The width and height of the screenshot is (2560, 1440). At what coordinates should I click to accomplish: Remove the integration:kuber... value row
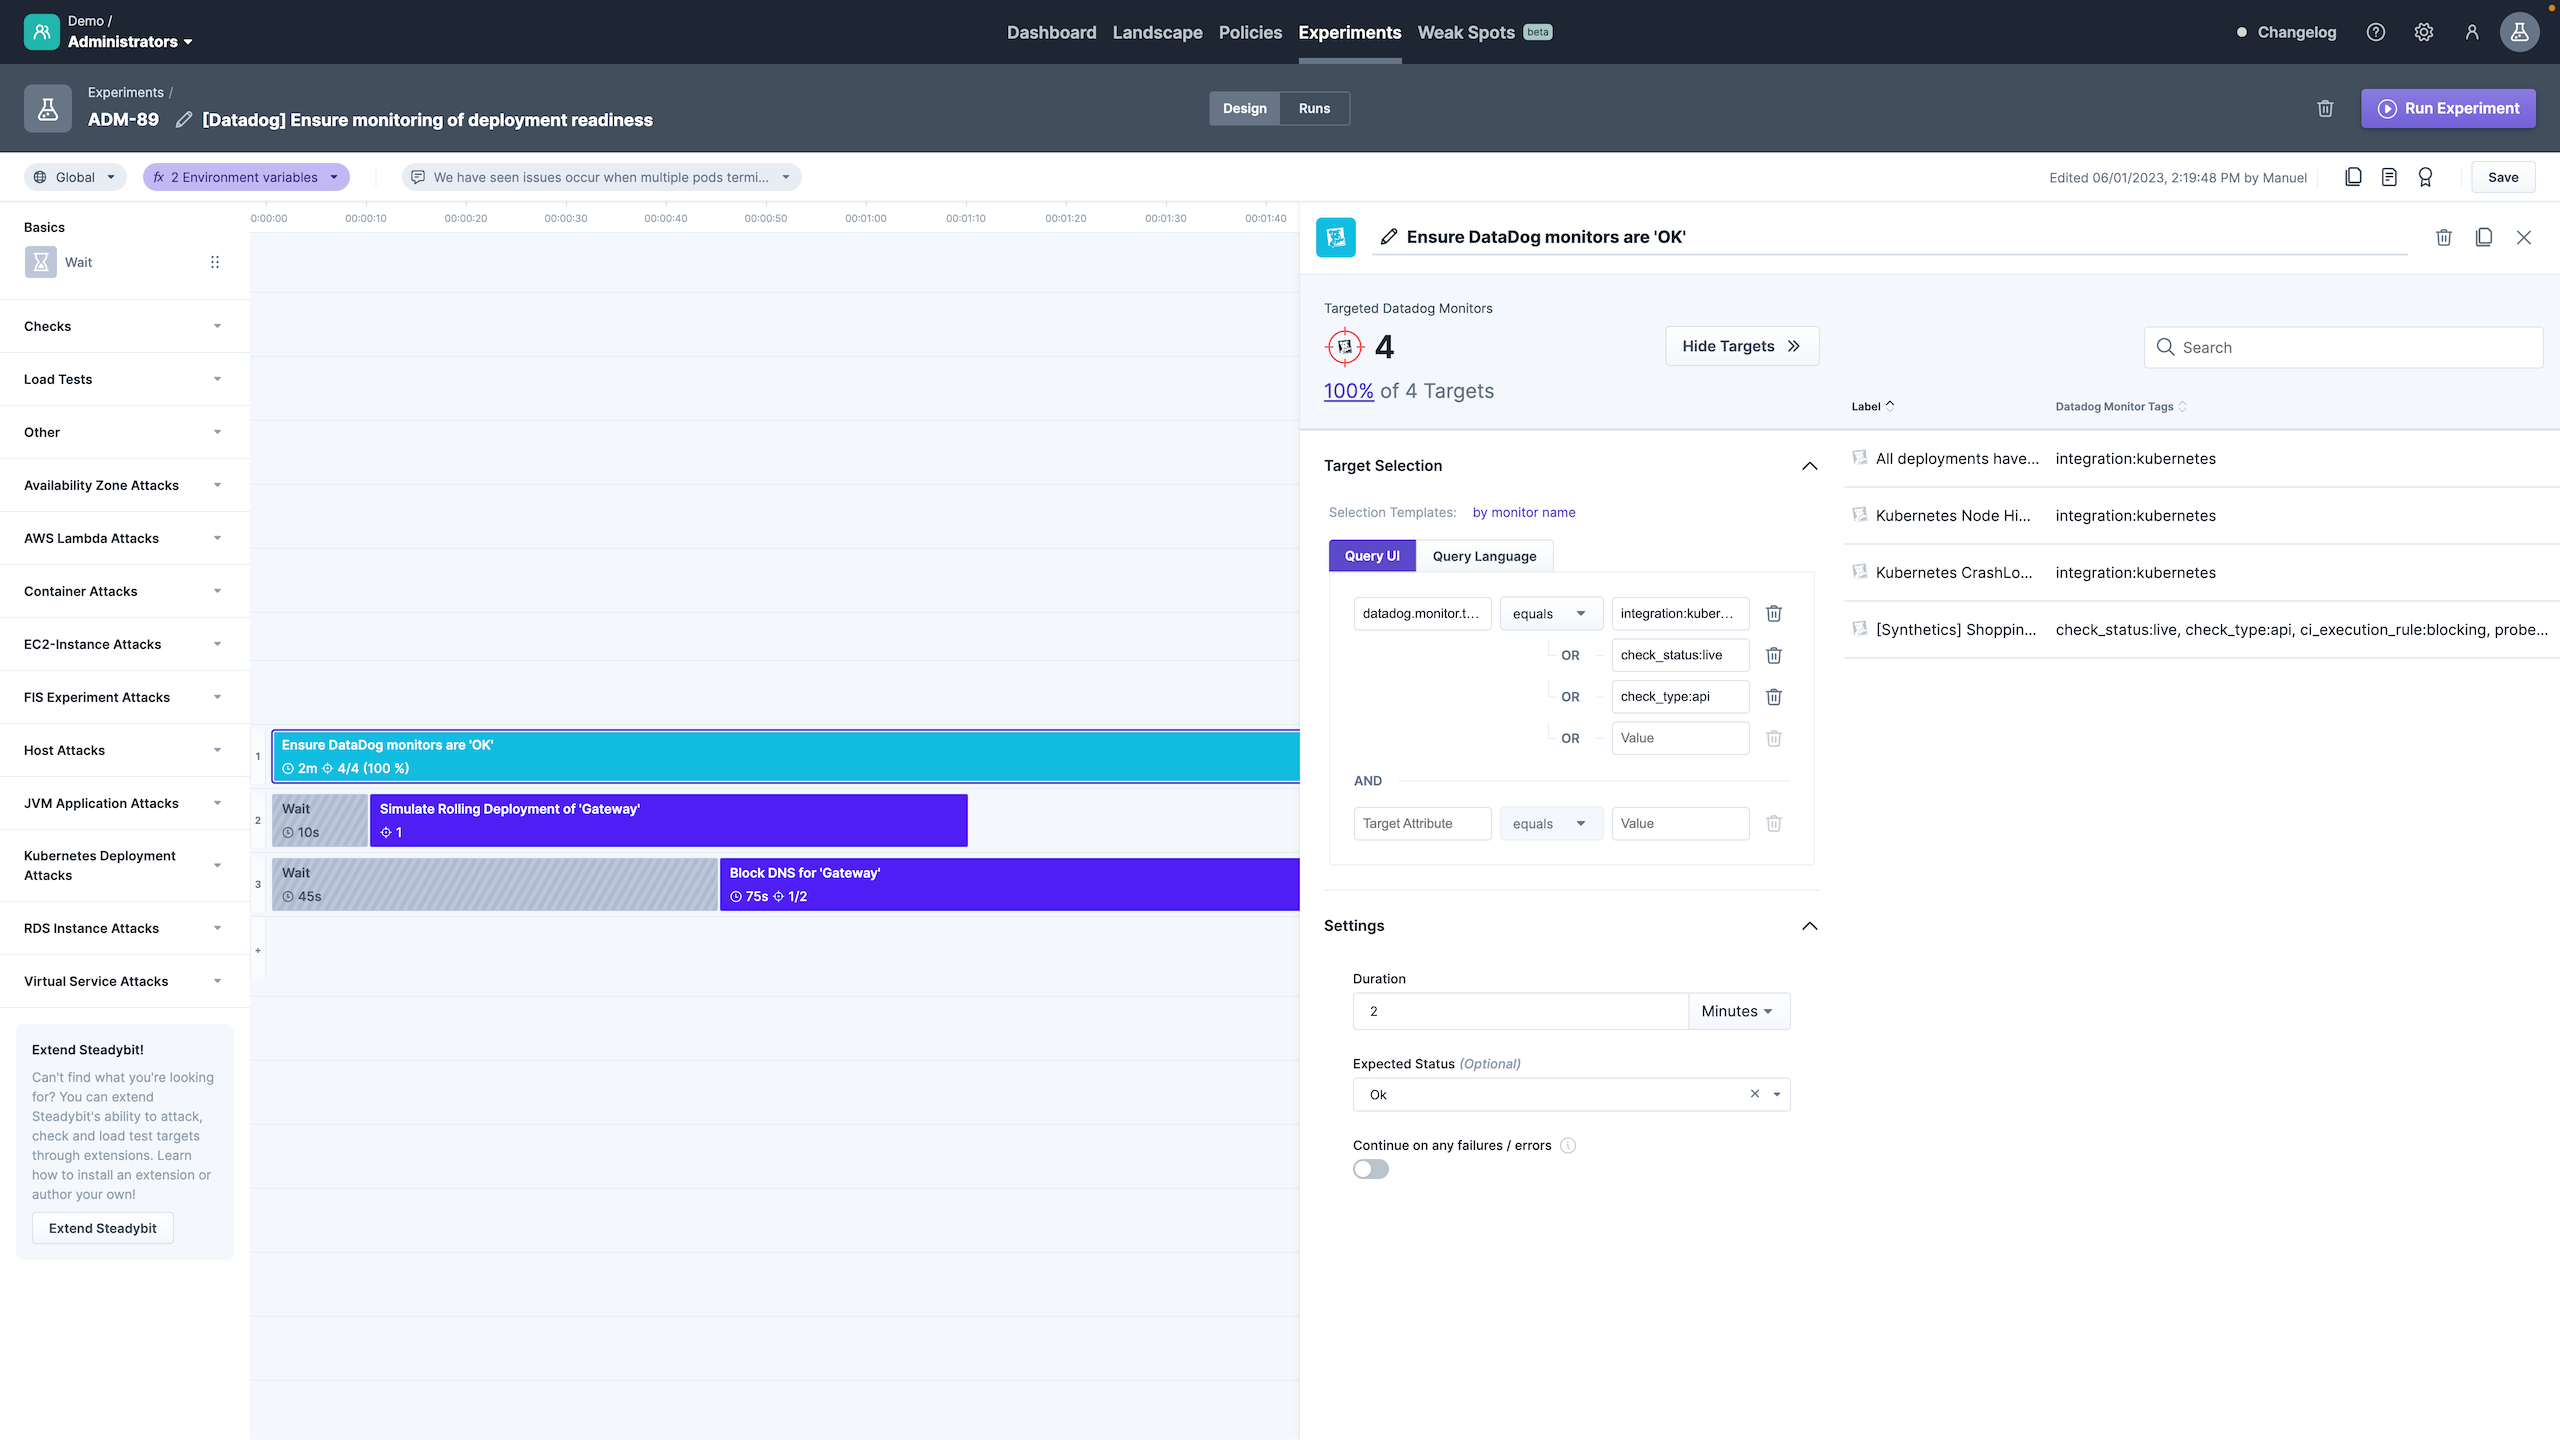(x=1774, y=613)
